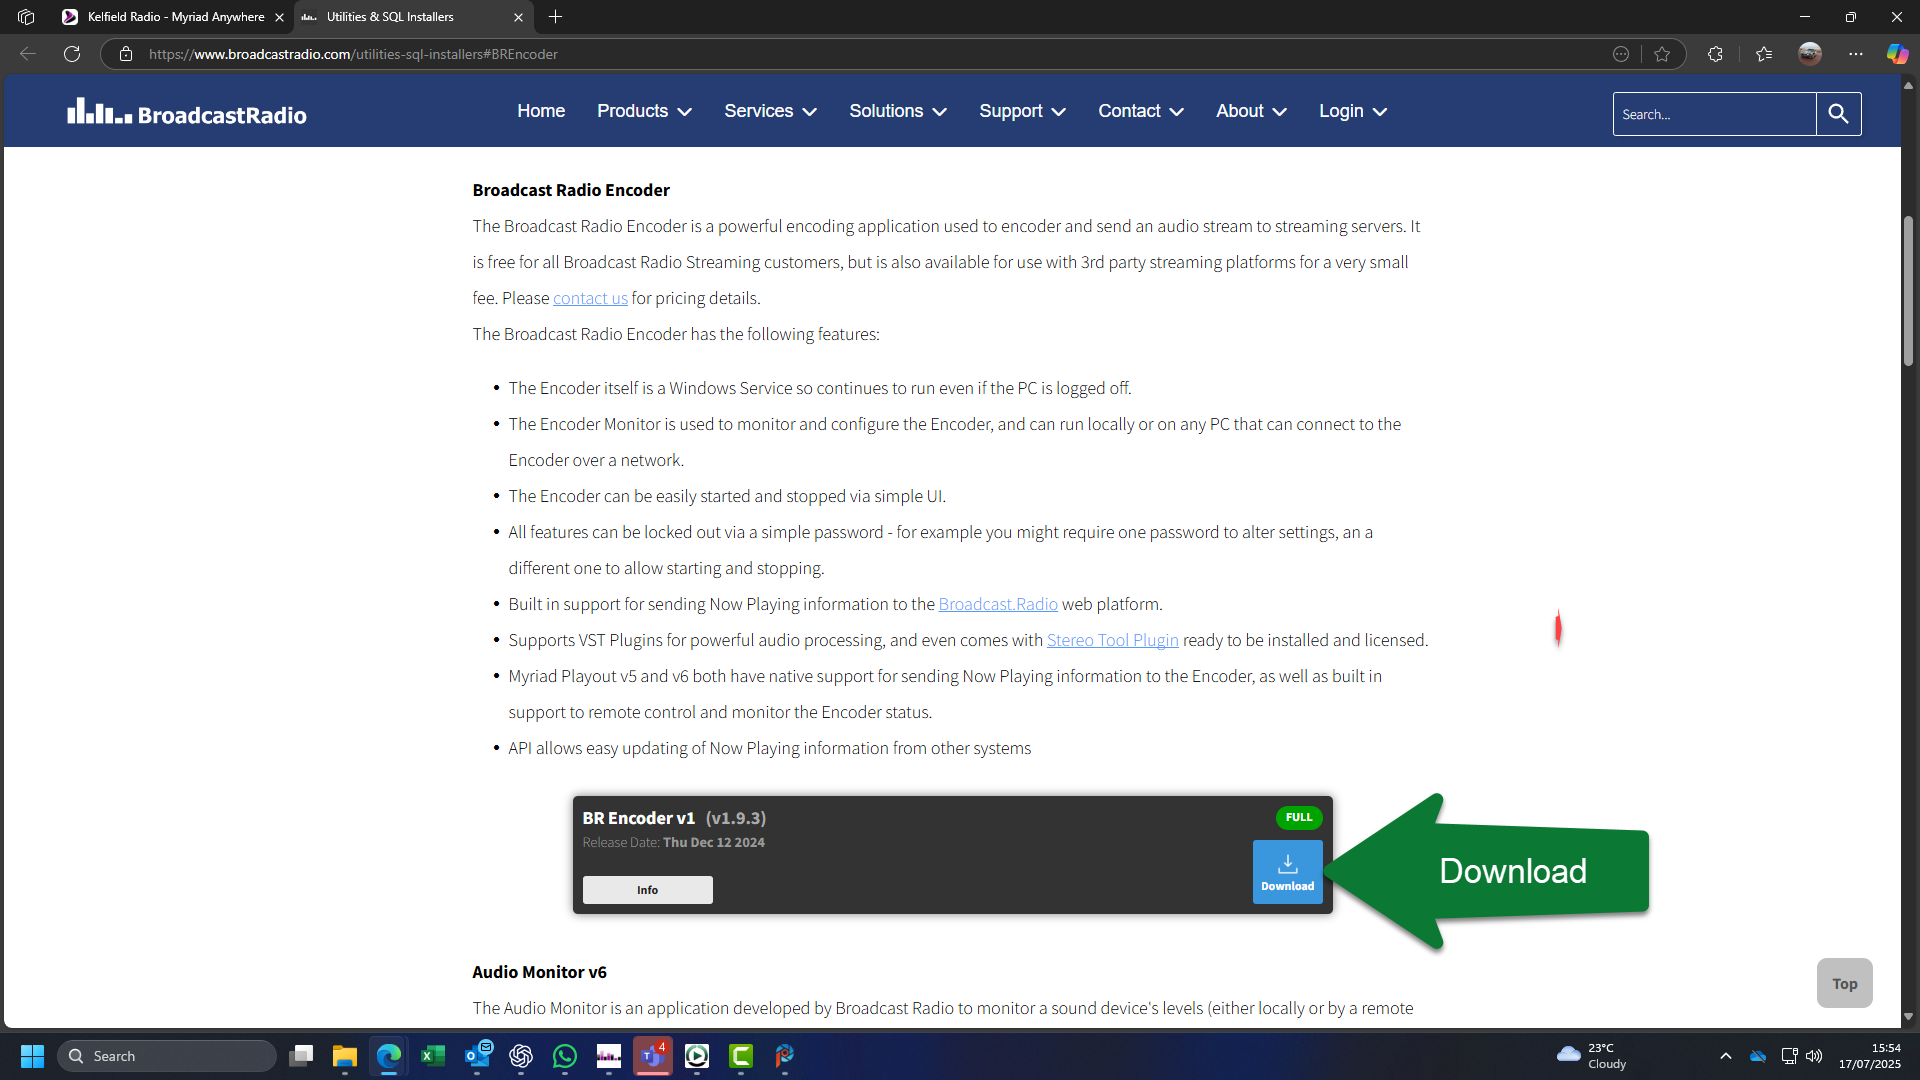
Task: Click the Audio Monitor v6 heading
Action: click(x=539, y=972)
